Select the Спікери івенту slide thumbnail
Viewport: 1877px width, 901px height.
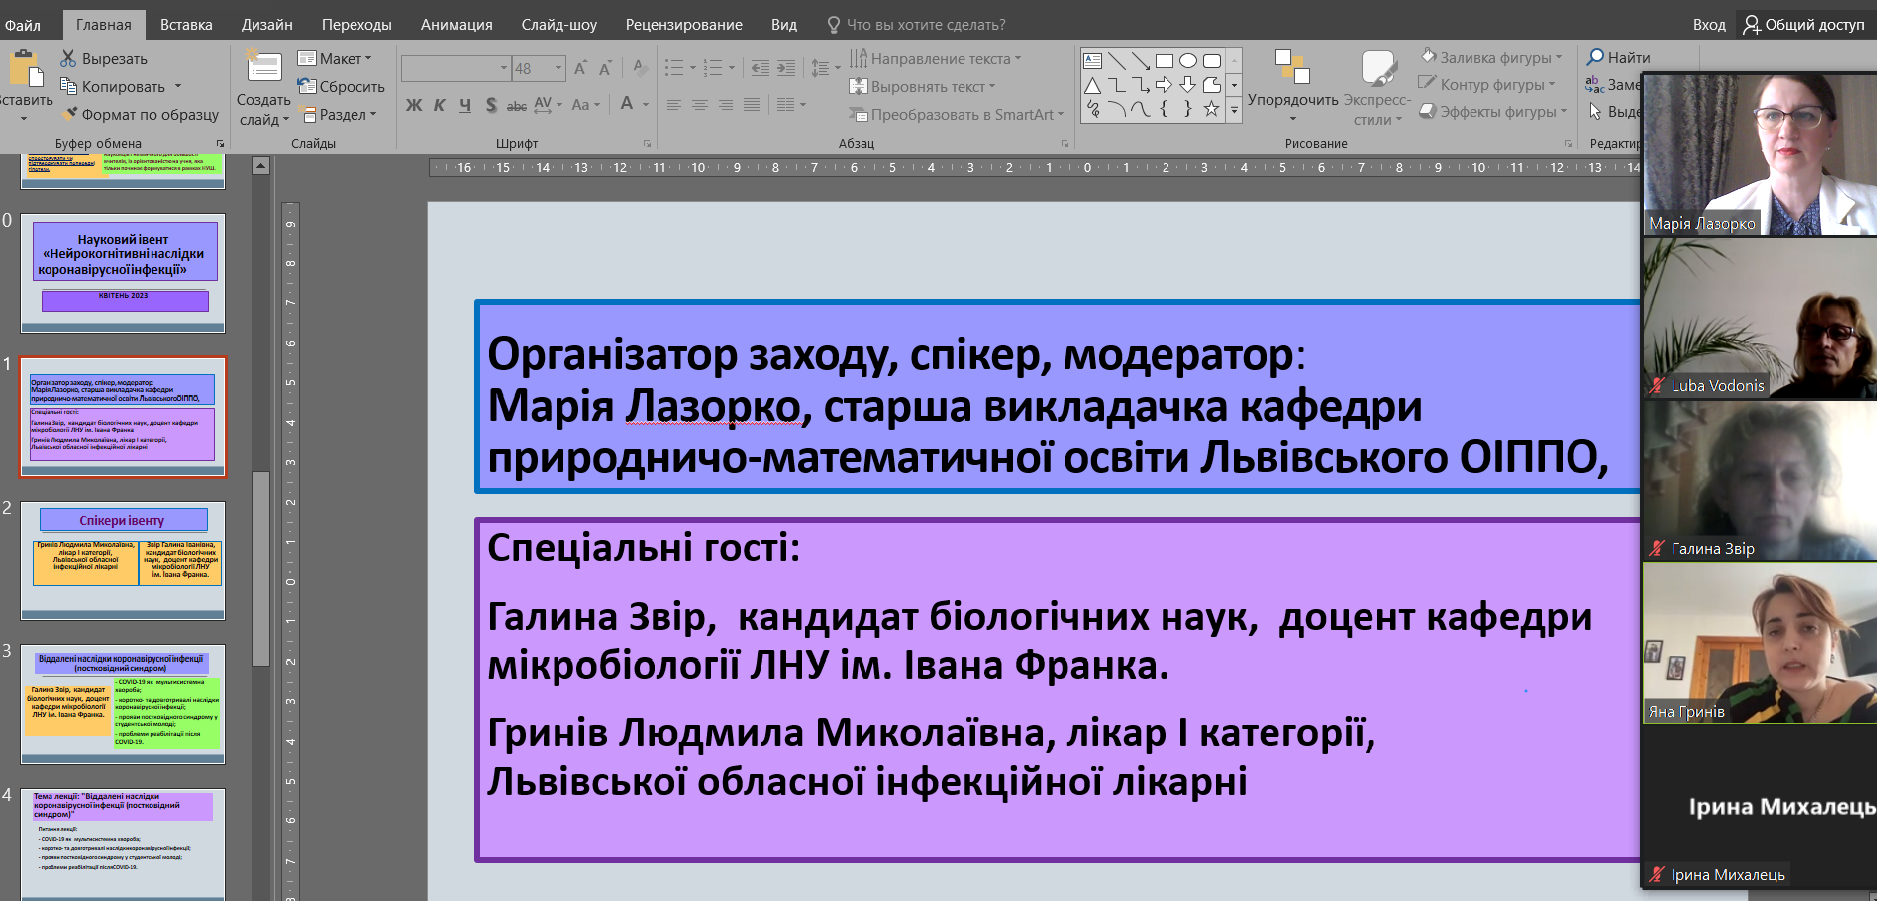(x=123, y=560)
